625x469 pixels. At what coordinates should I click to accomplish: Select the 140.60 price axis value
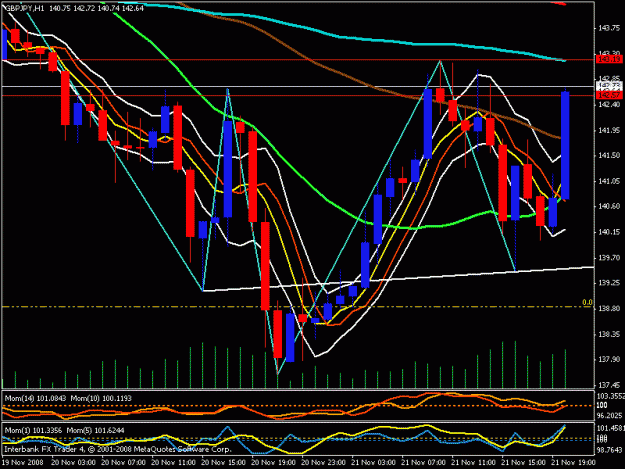(609, 206)
